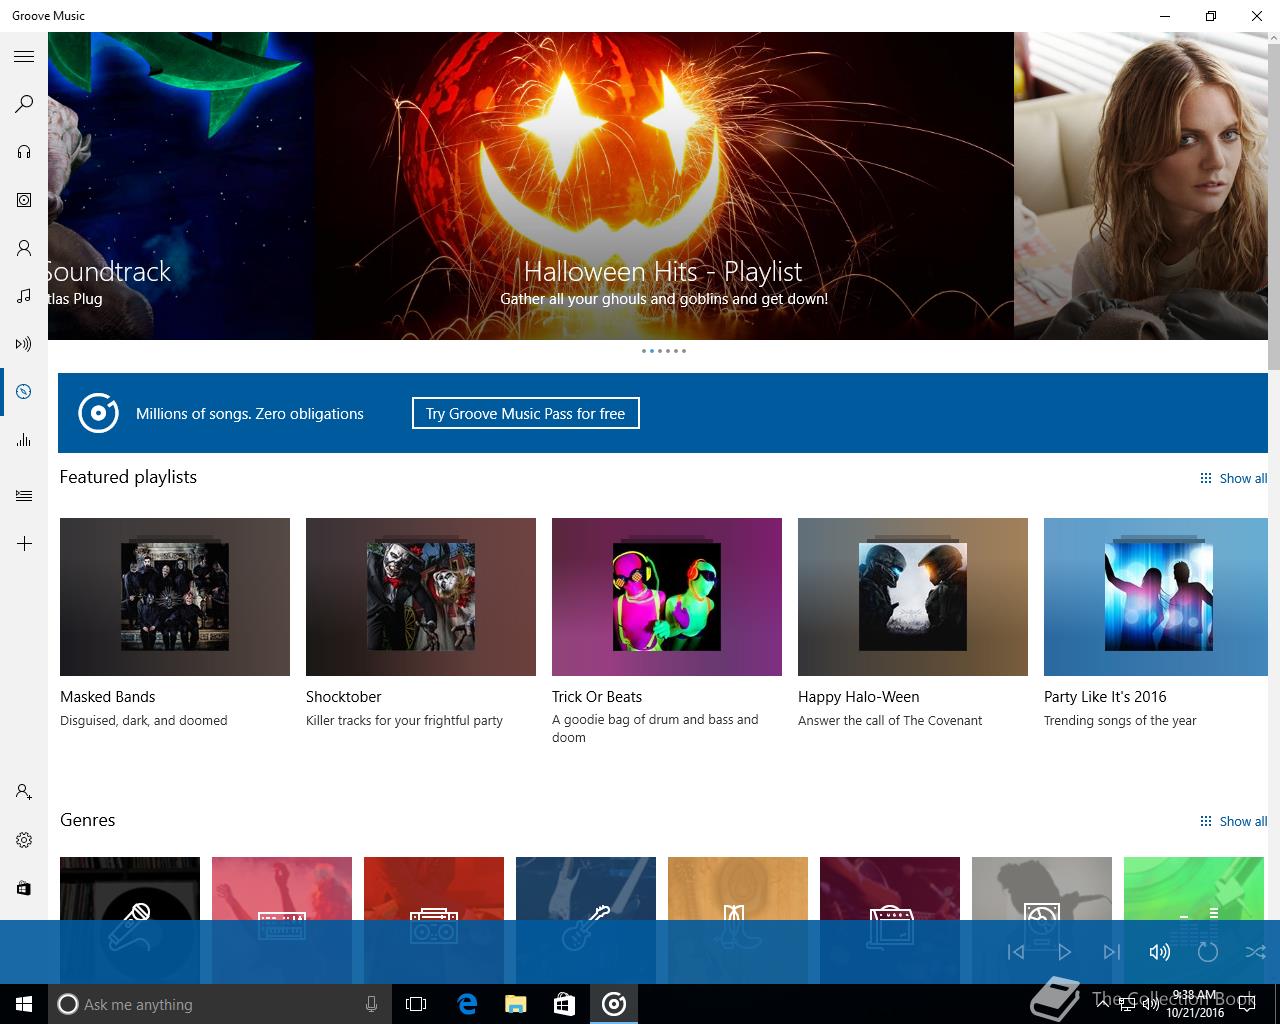Launch Microsoft Edge from taskbar
The height and width of the screenshot is (1024, 1280).
[x=466, y=1004]
